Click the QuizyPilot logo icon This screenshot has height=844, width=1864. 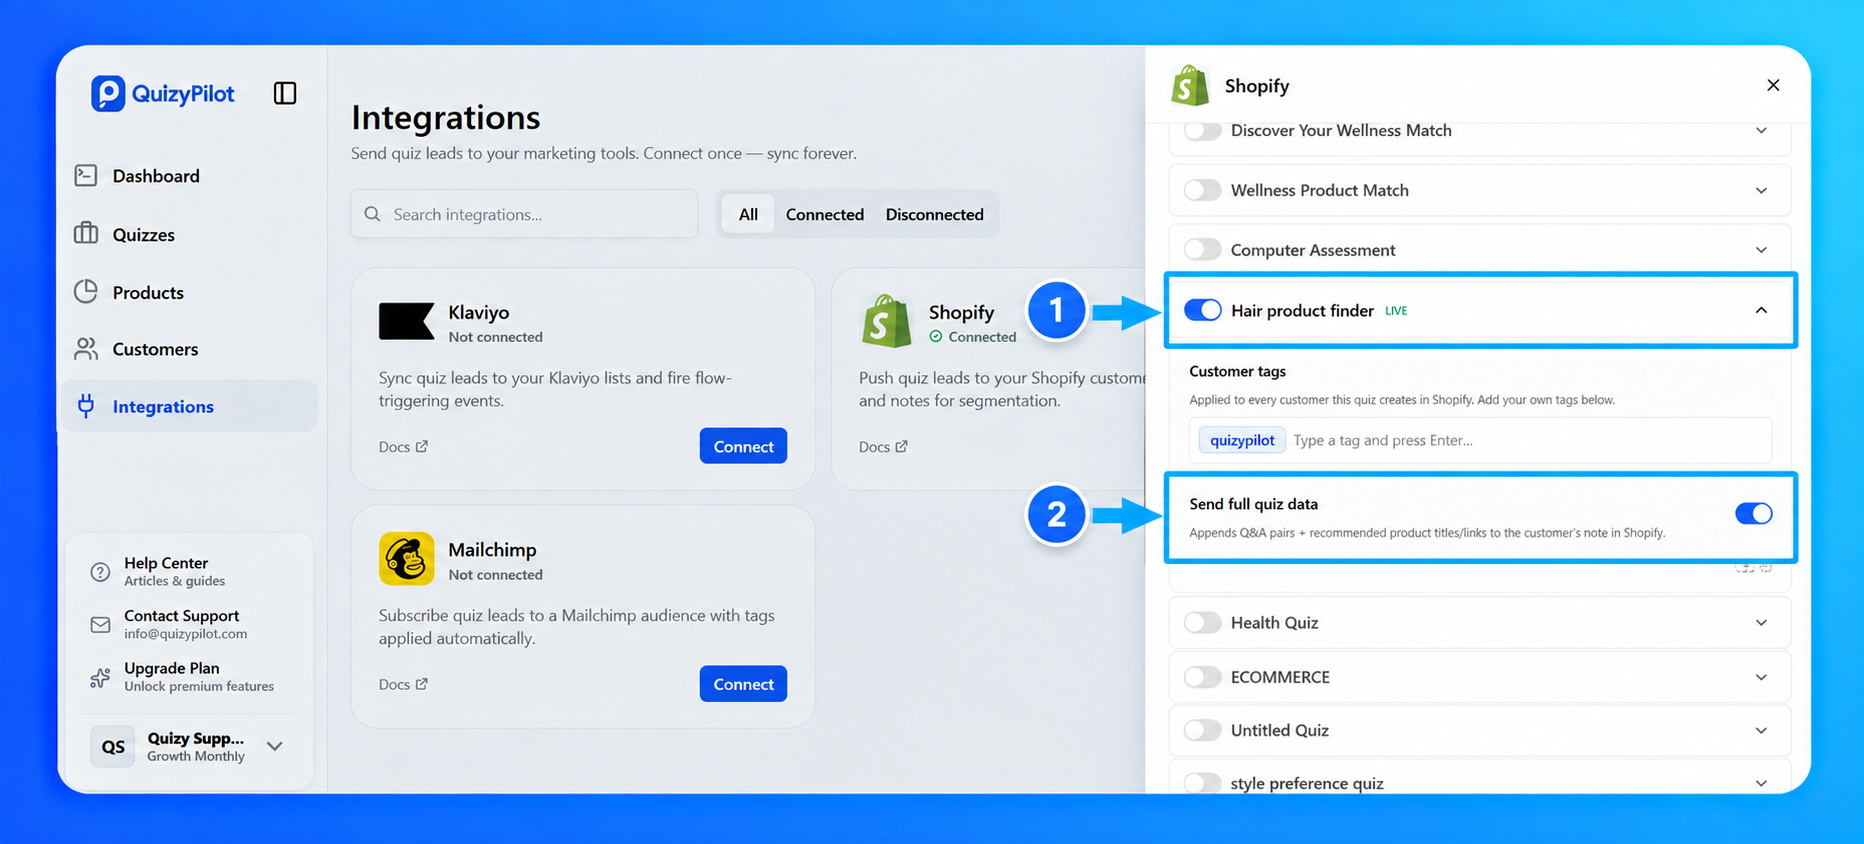pyautogui.click(x=108, y=94)
